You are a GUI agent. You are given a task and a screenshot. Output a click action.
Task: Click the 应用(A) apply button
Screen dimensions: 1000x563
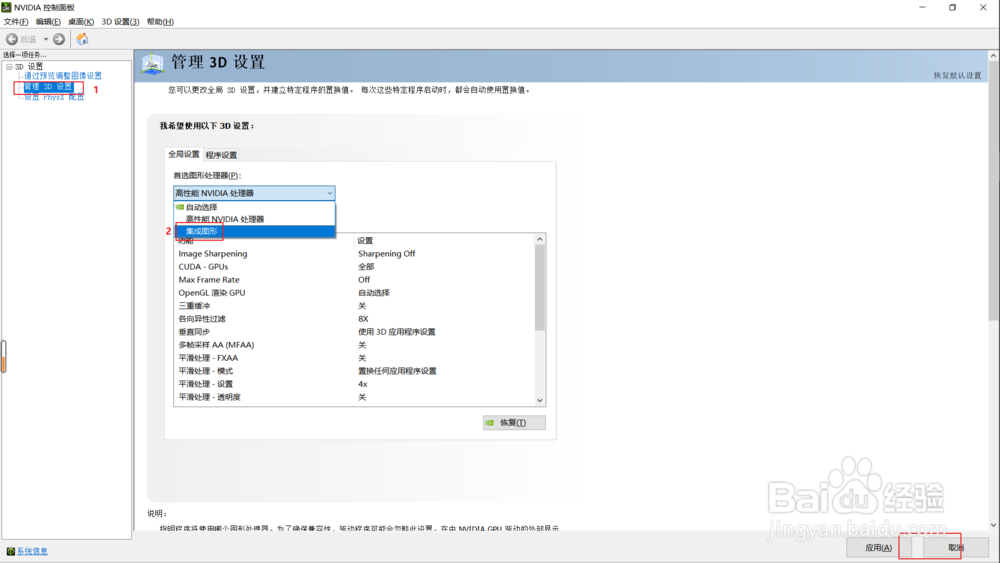click(878, 548)
